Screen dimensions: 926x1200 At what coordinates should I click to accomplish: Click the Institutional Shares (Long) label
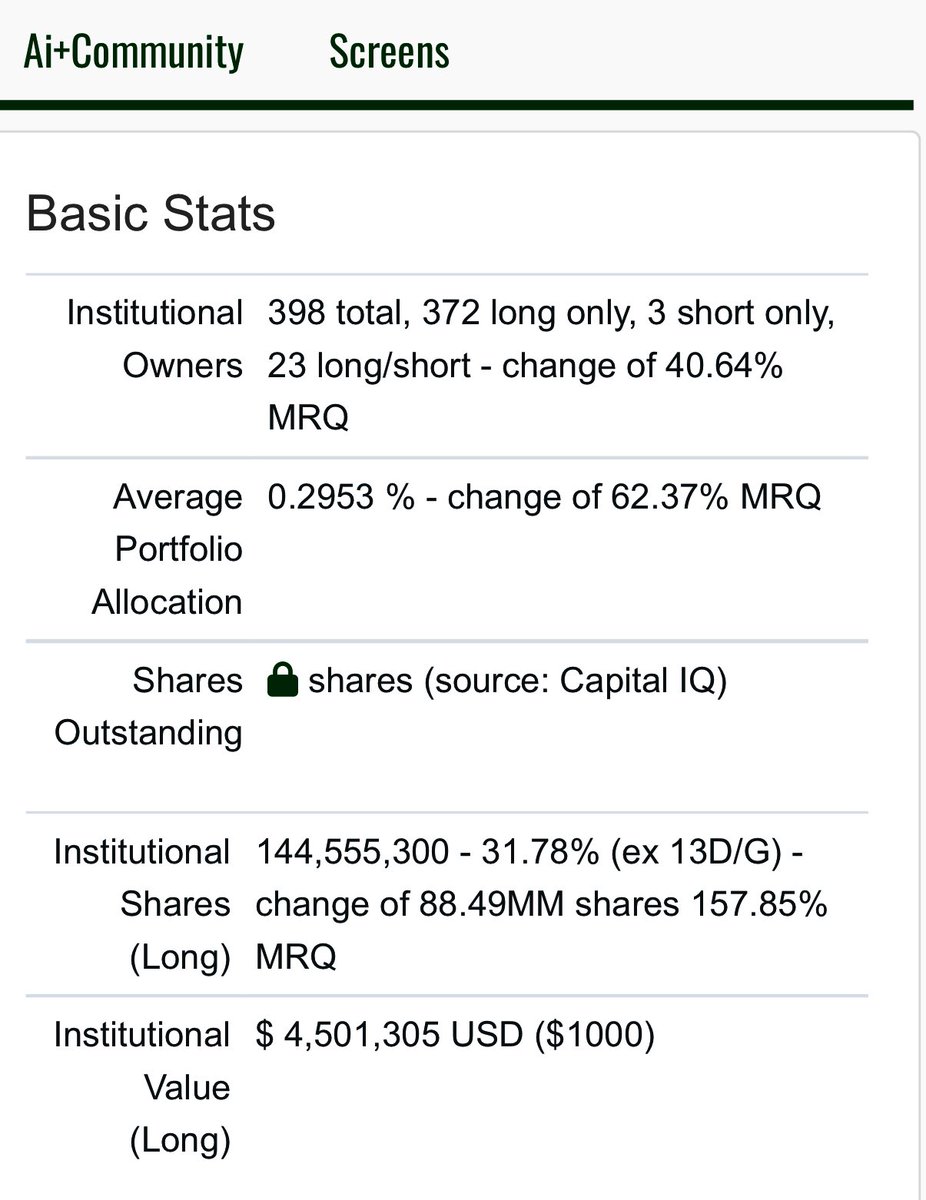[142, 904]
